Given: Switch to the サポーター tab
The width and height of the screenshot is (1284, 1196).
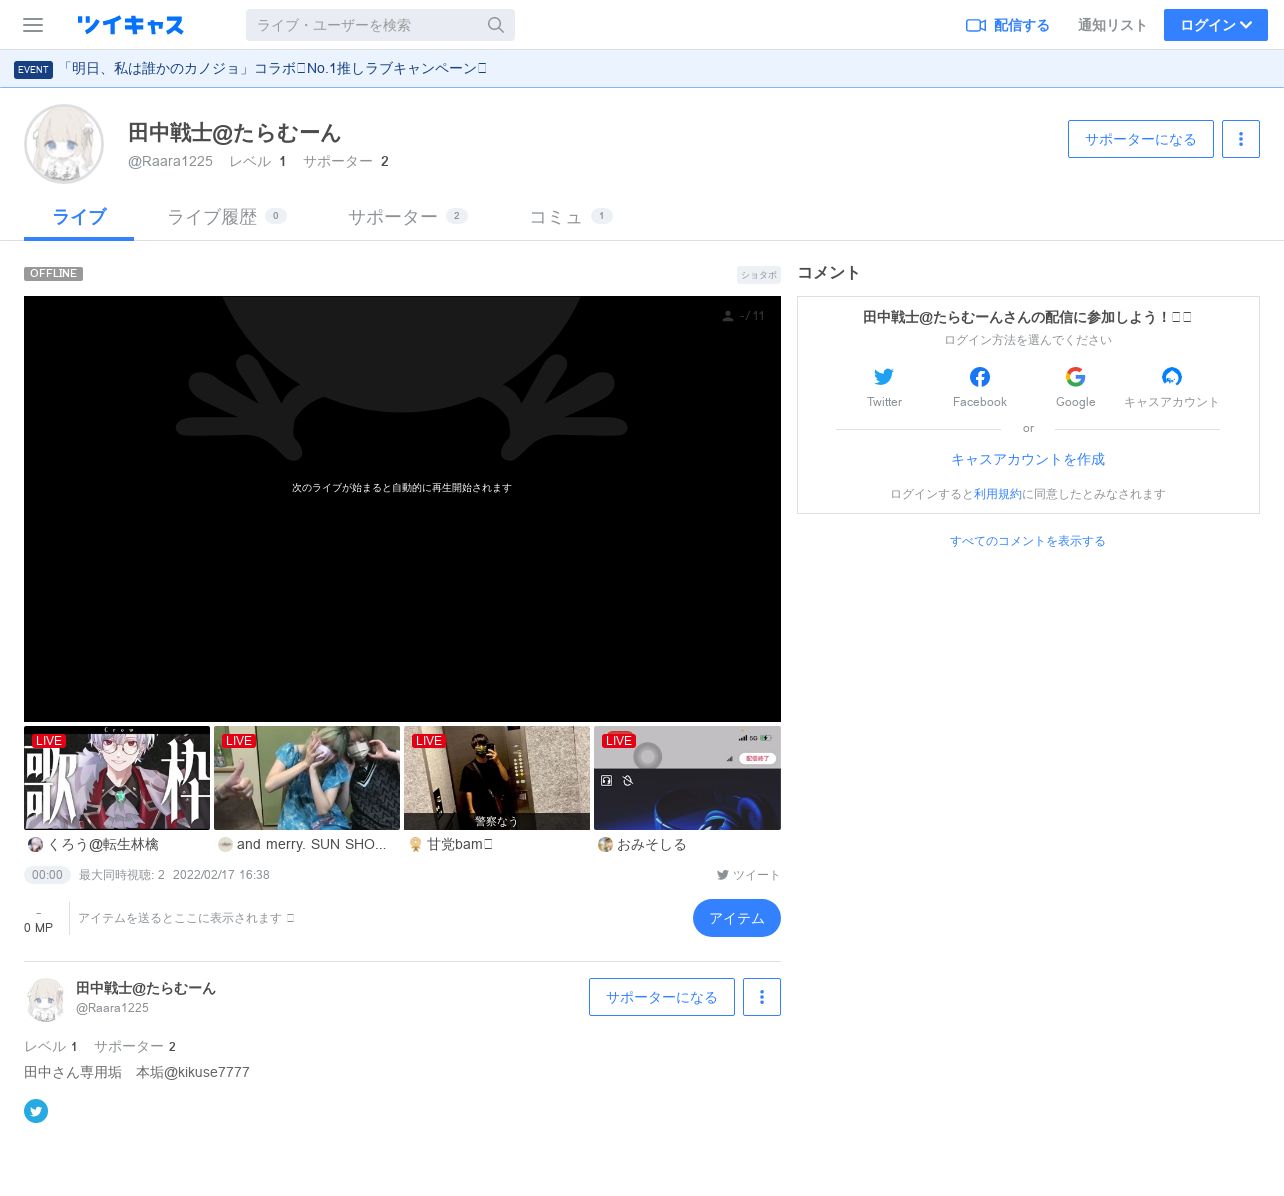Looking at the screenshot, I should pos(392,217).
